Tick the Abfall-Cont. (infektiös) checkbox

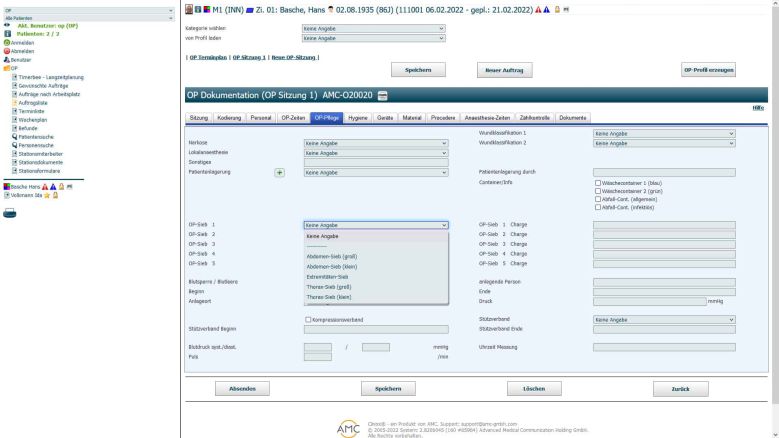[597, 206]
